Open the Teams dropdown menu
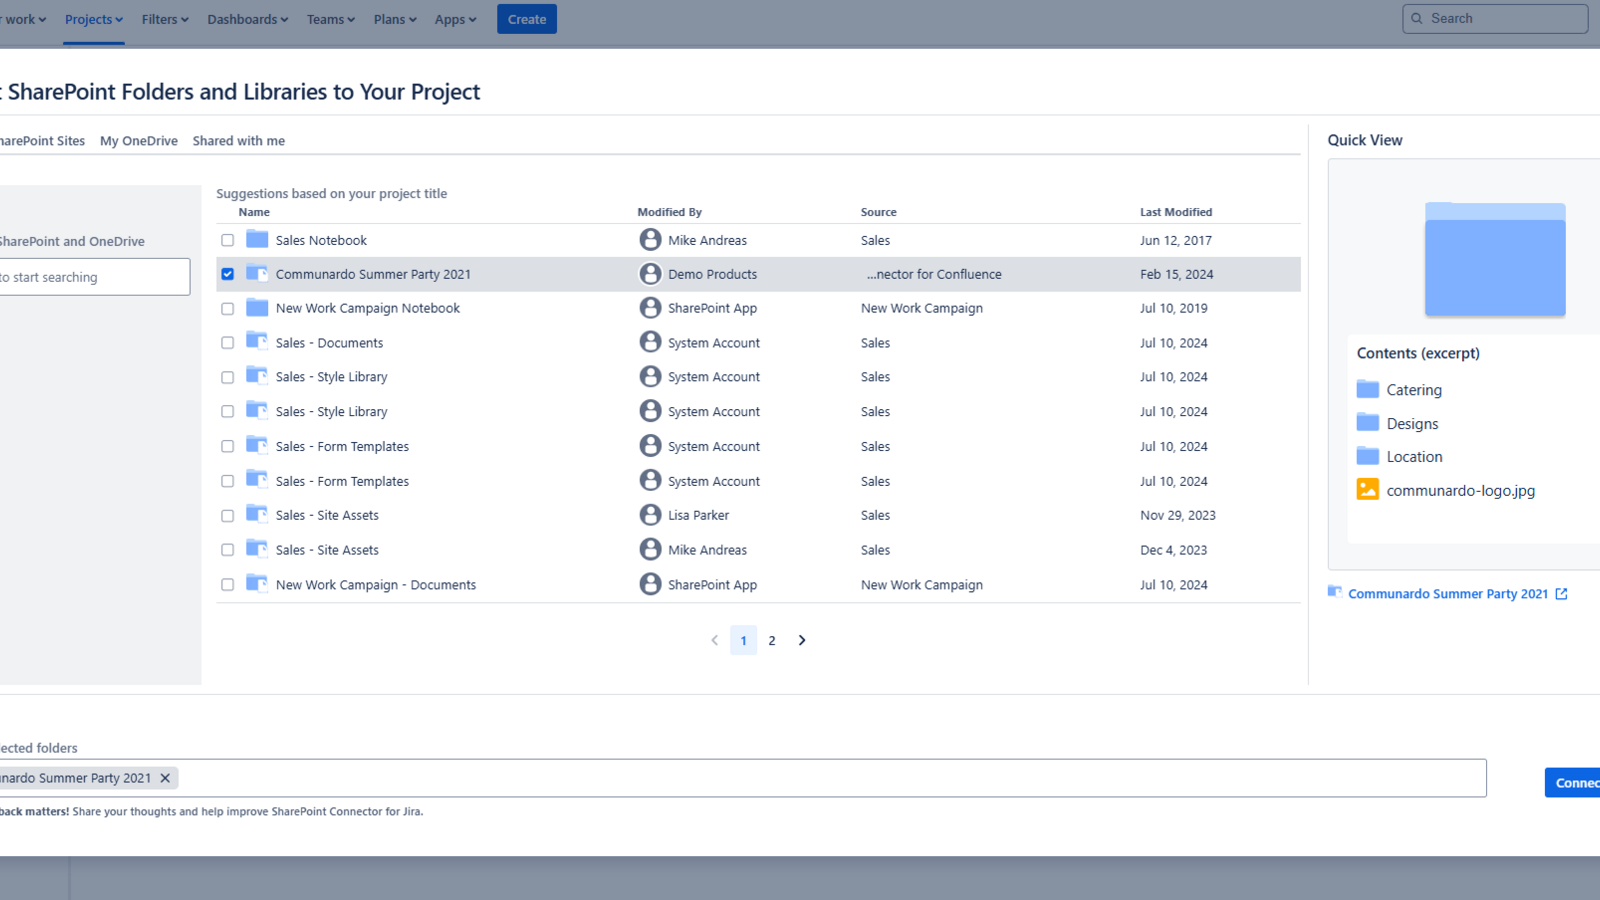 click(x=330, y=19)
